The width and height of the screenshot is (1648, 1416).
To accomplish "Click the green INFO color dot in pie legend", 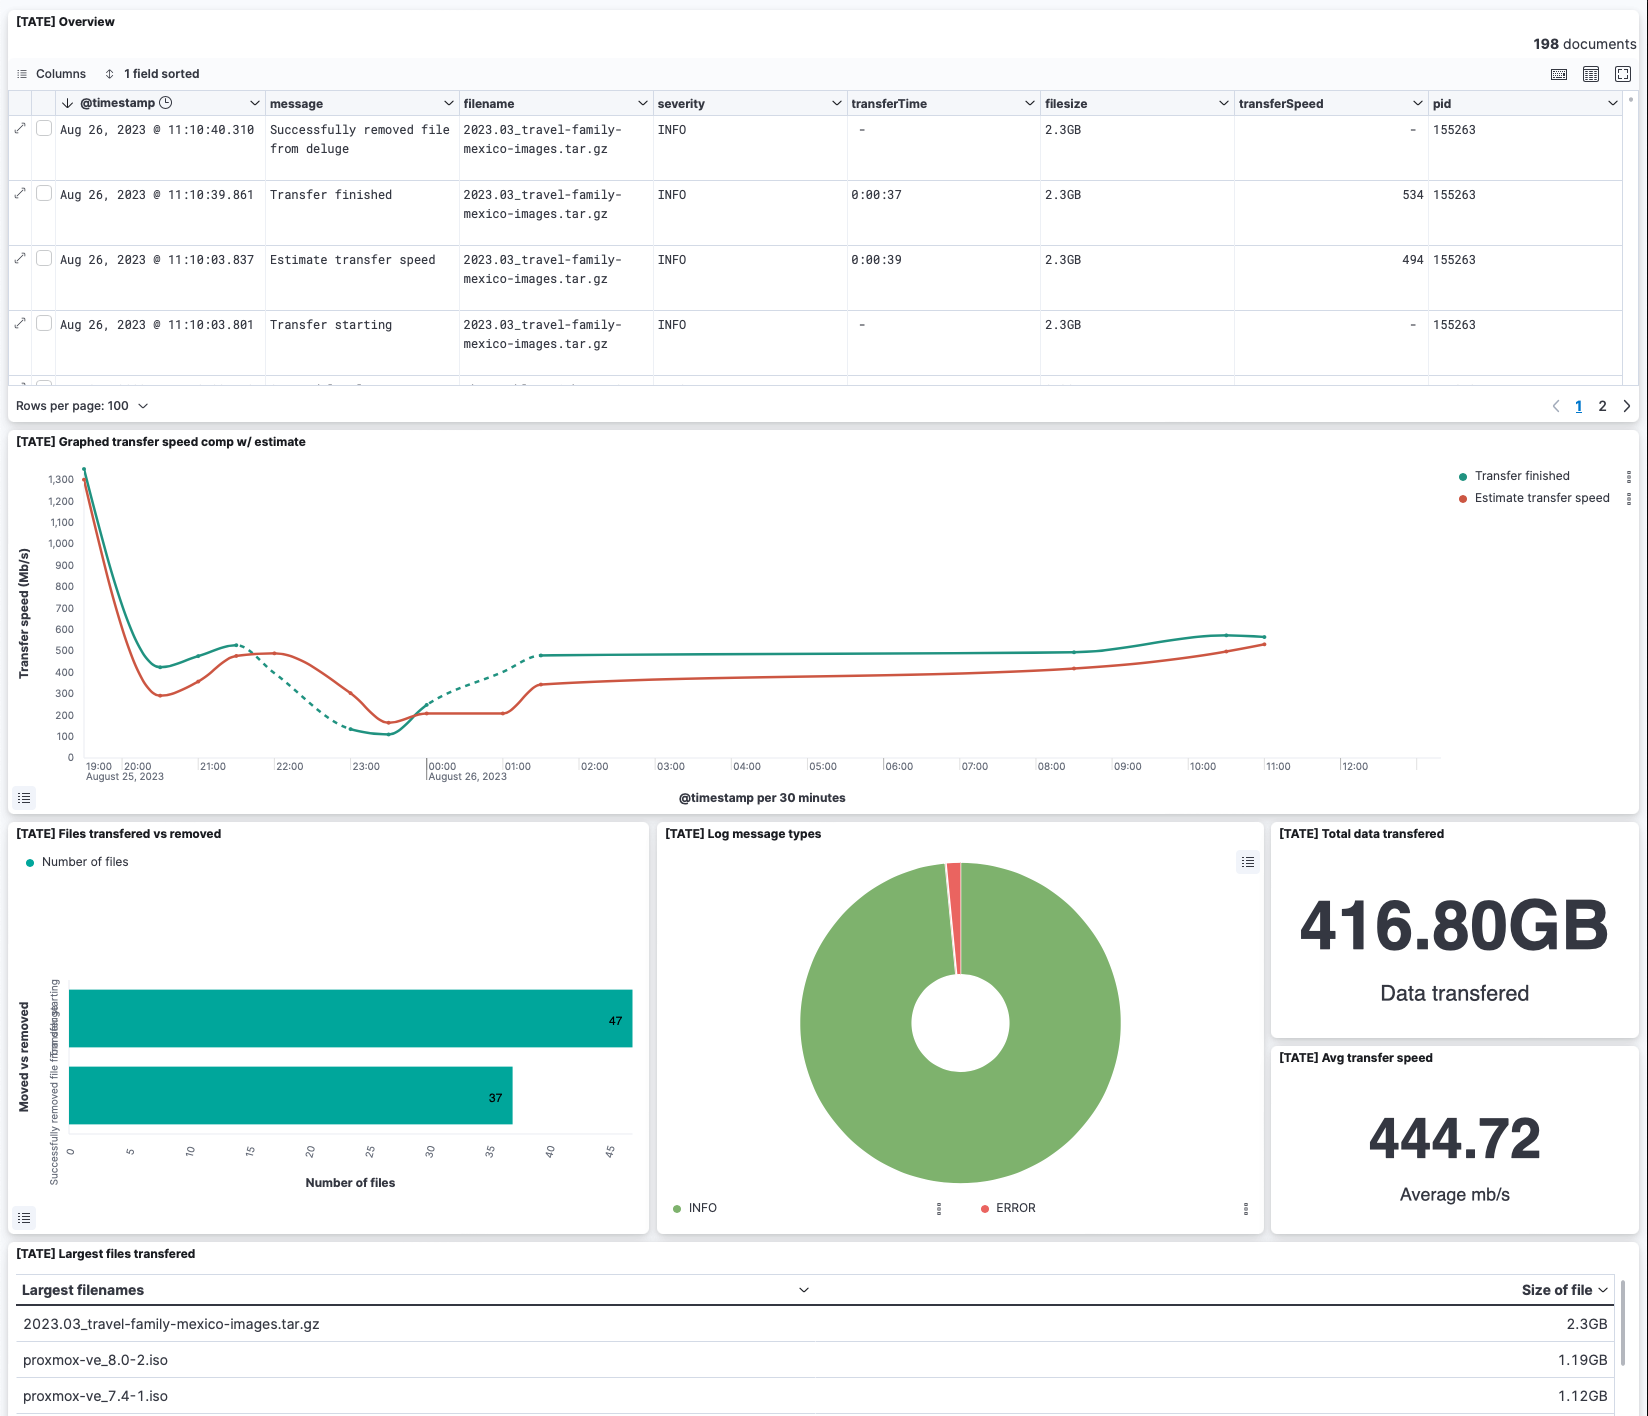I will pos(676,1208).
